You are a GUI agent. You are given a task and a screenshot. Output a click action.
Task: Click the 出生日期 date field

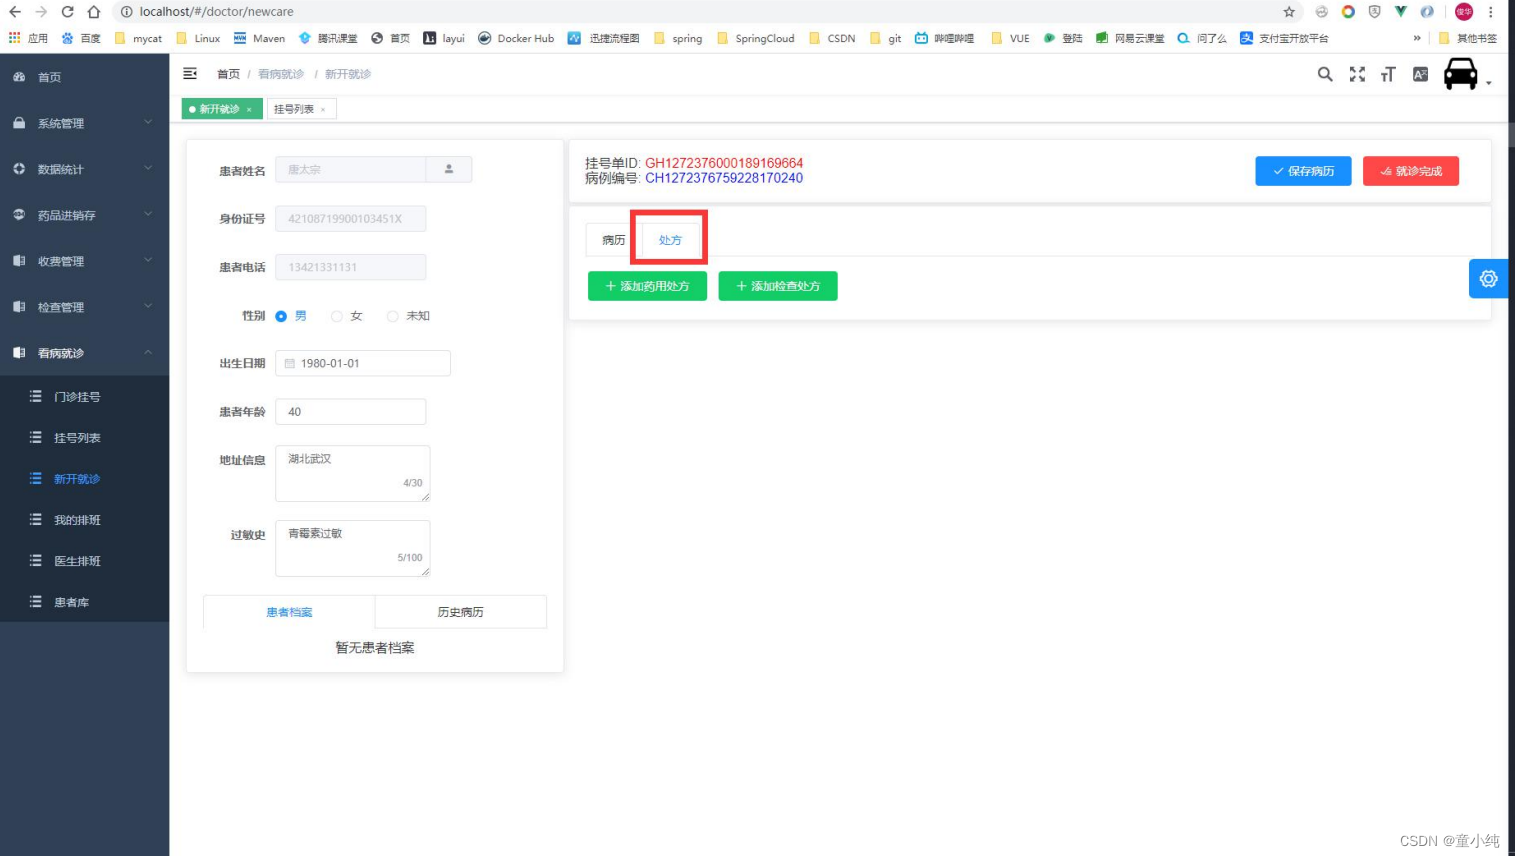pos(363,363)
